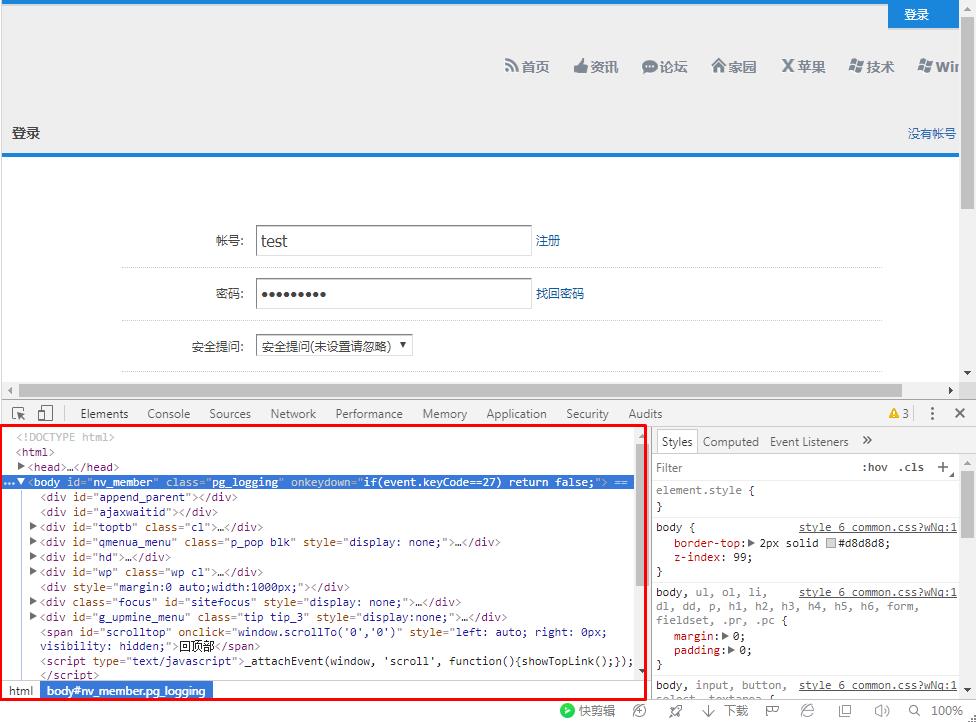Click the add new style rule plus icon
This screenshot has height=722, width=976.
pyautogui.click(x=943, y=467)
